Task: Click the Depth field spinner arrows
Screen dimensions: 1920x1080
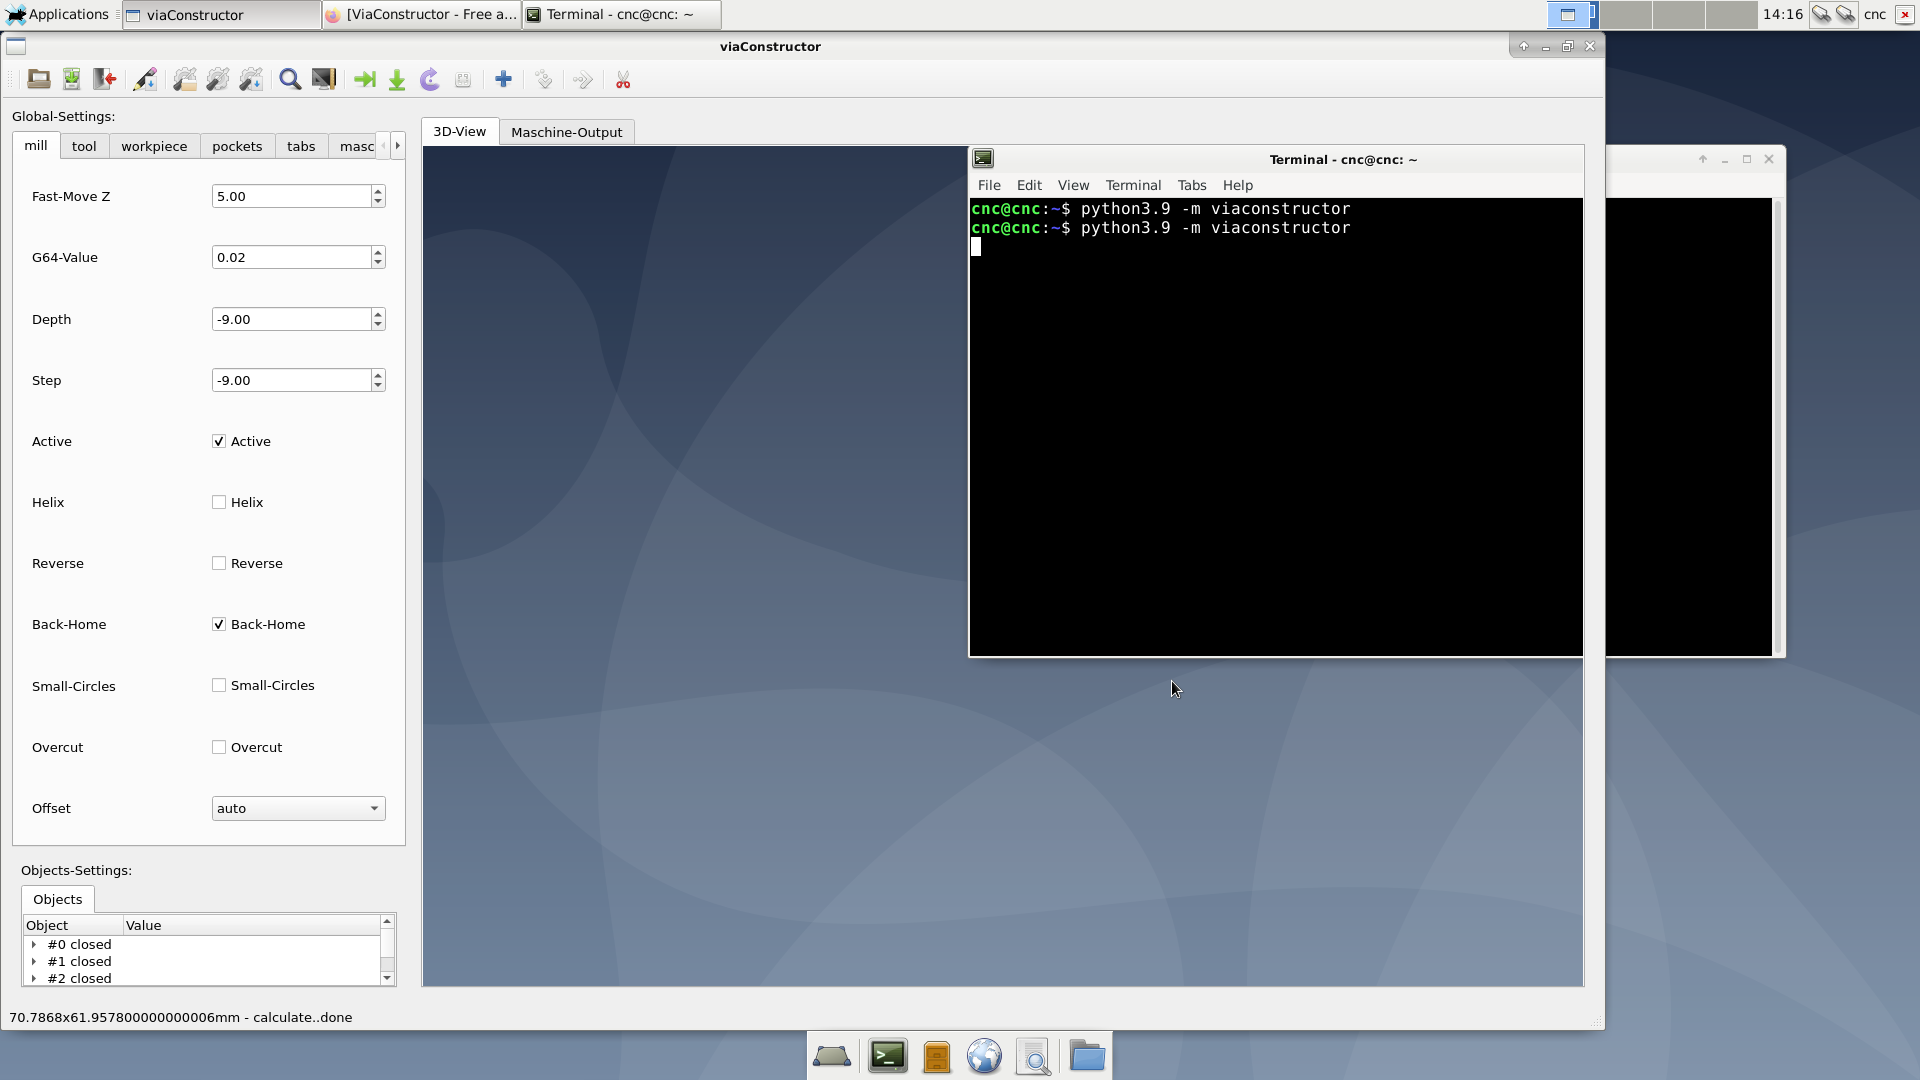Action: tap(378, 319)
